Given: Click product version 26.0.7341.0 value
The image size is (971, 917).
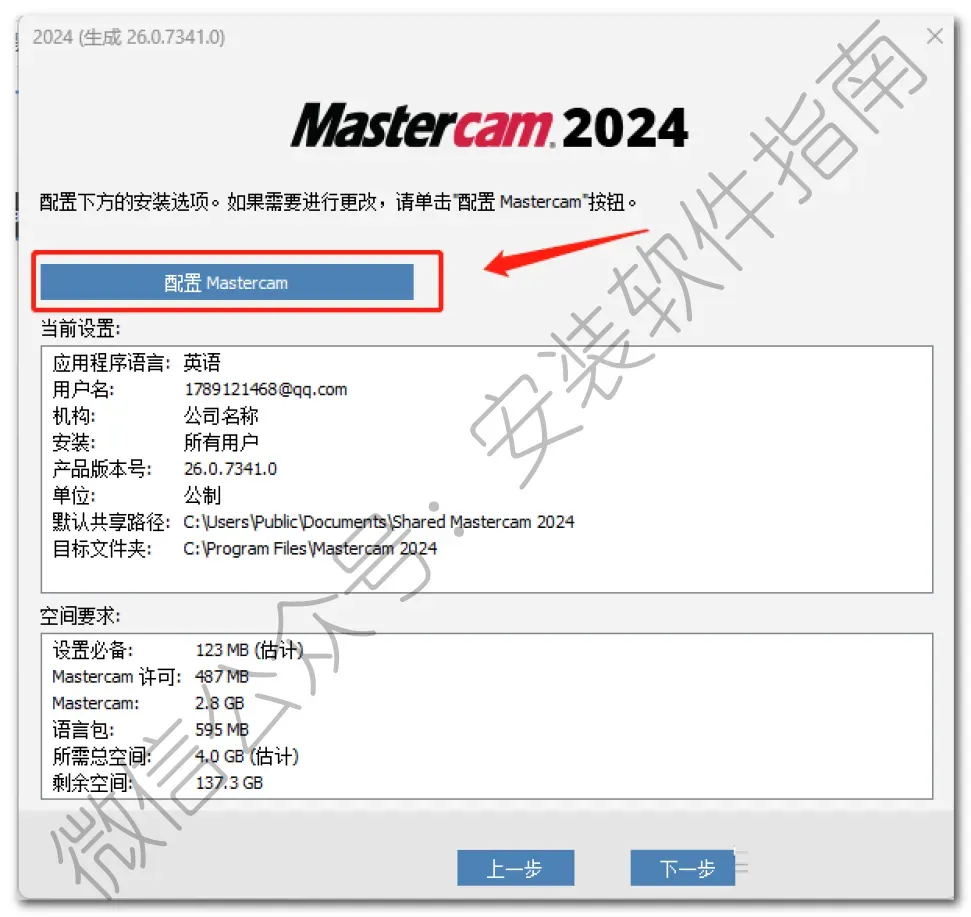Looking at the screenshot, I should (230, 469).
